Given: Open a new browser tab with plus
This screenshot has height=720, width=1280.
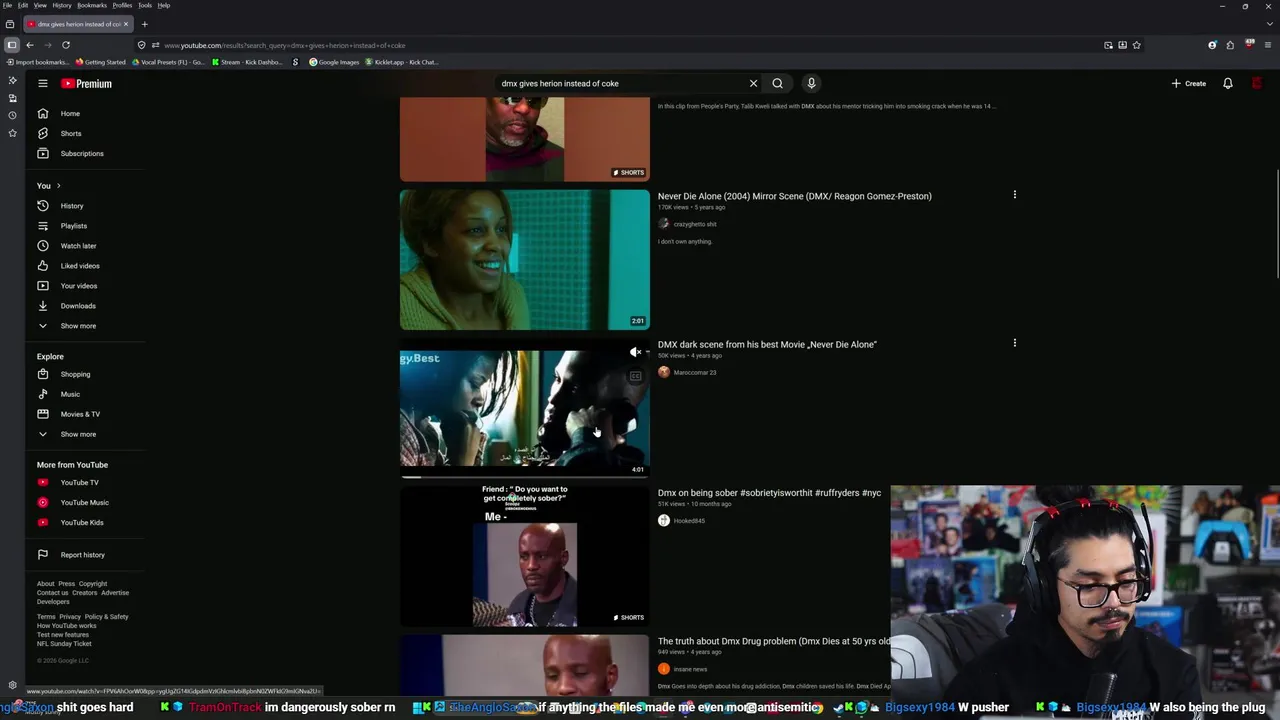Looking at the screenshot, I should coord(144,24).
